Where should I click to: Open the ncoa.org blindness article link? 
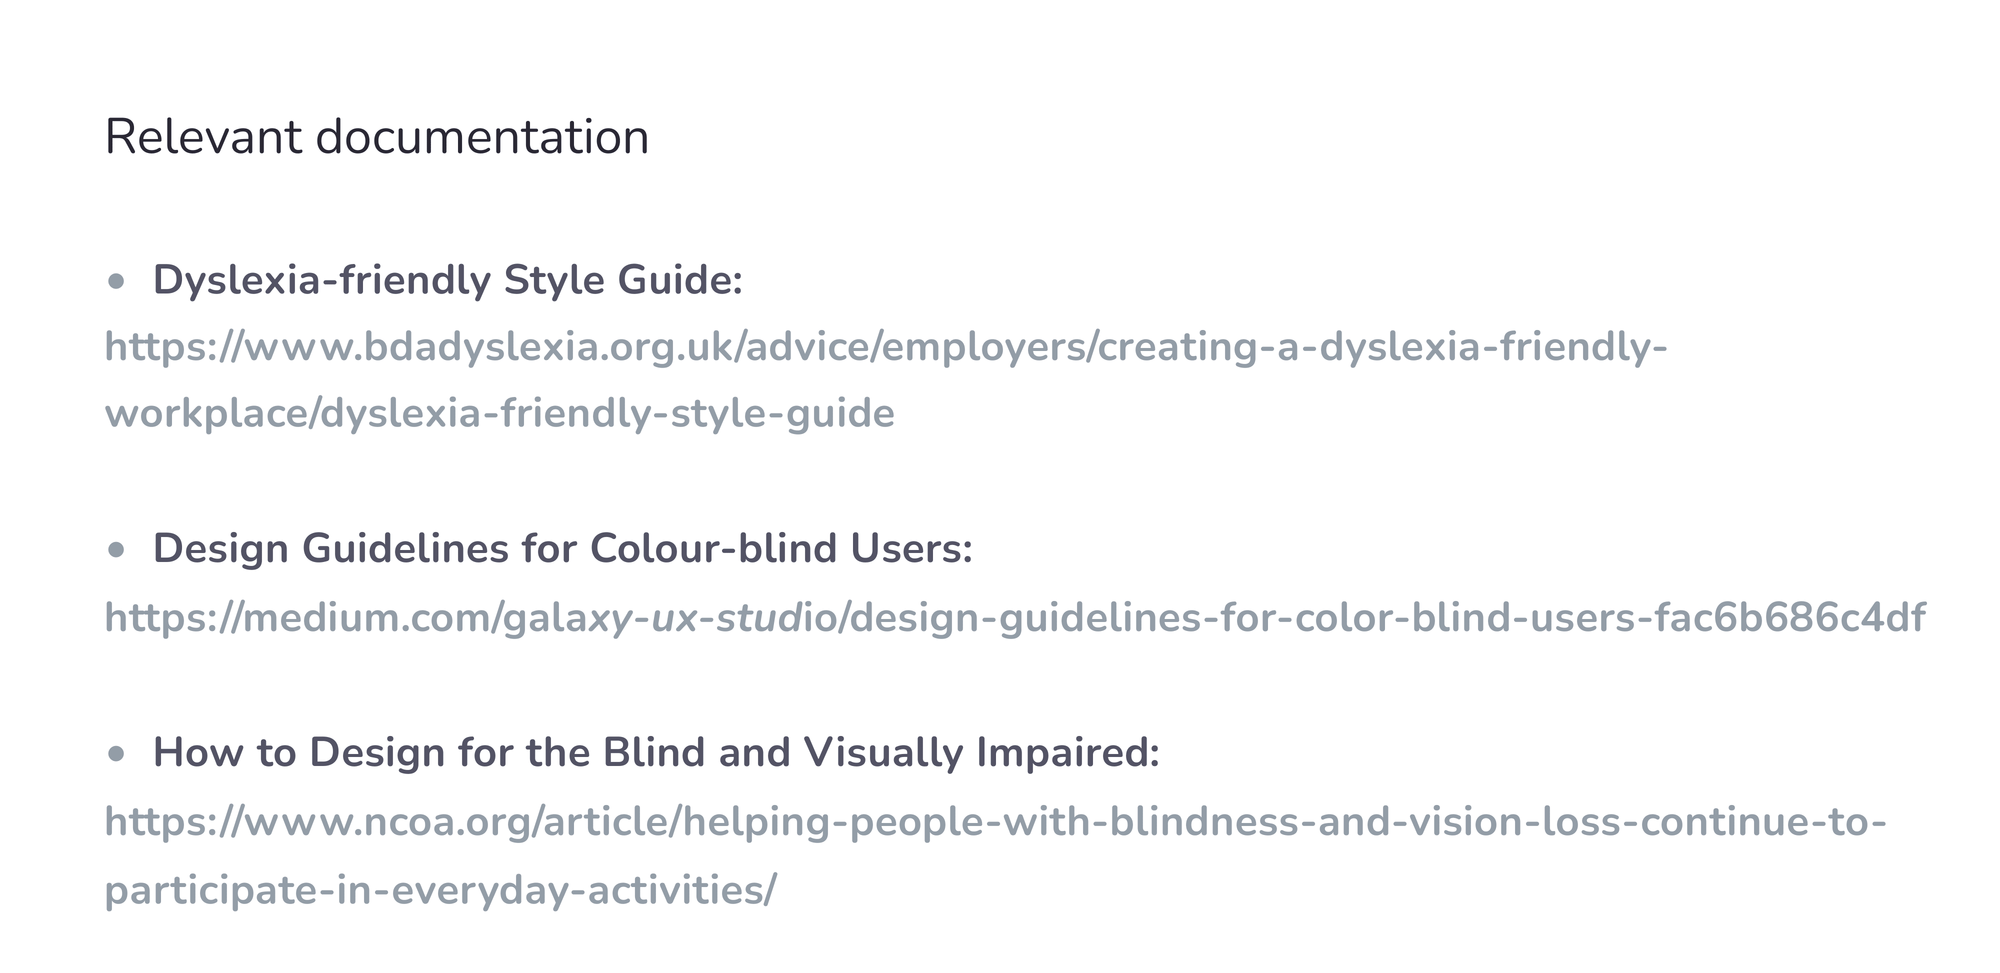pyautogui.click(x=995, y=822)
